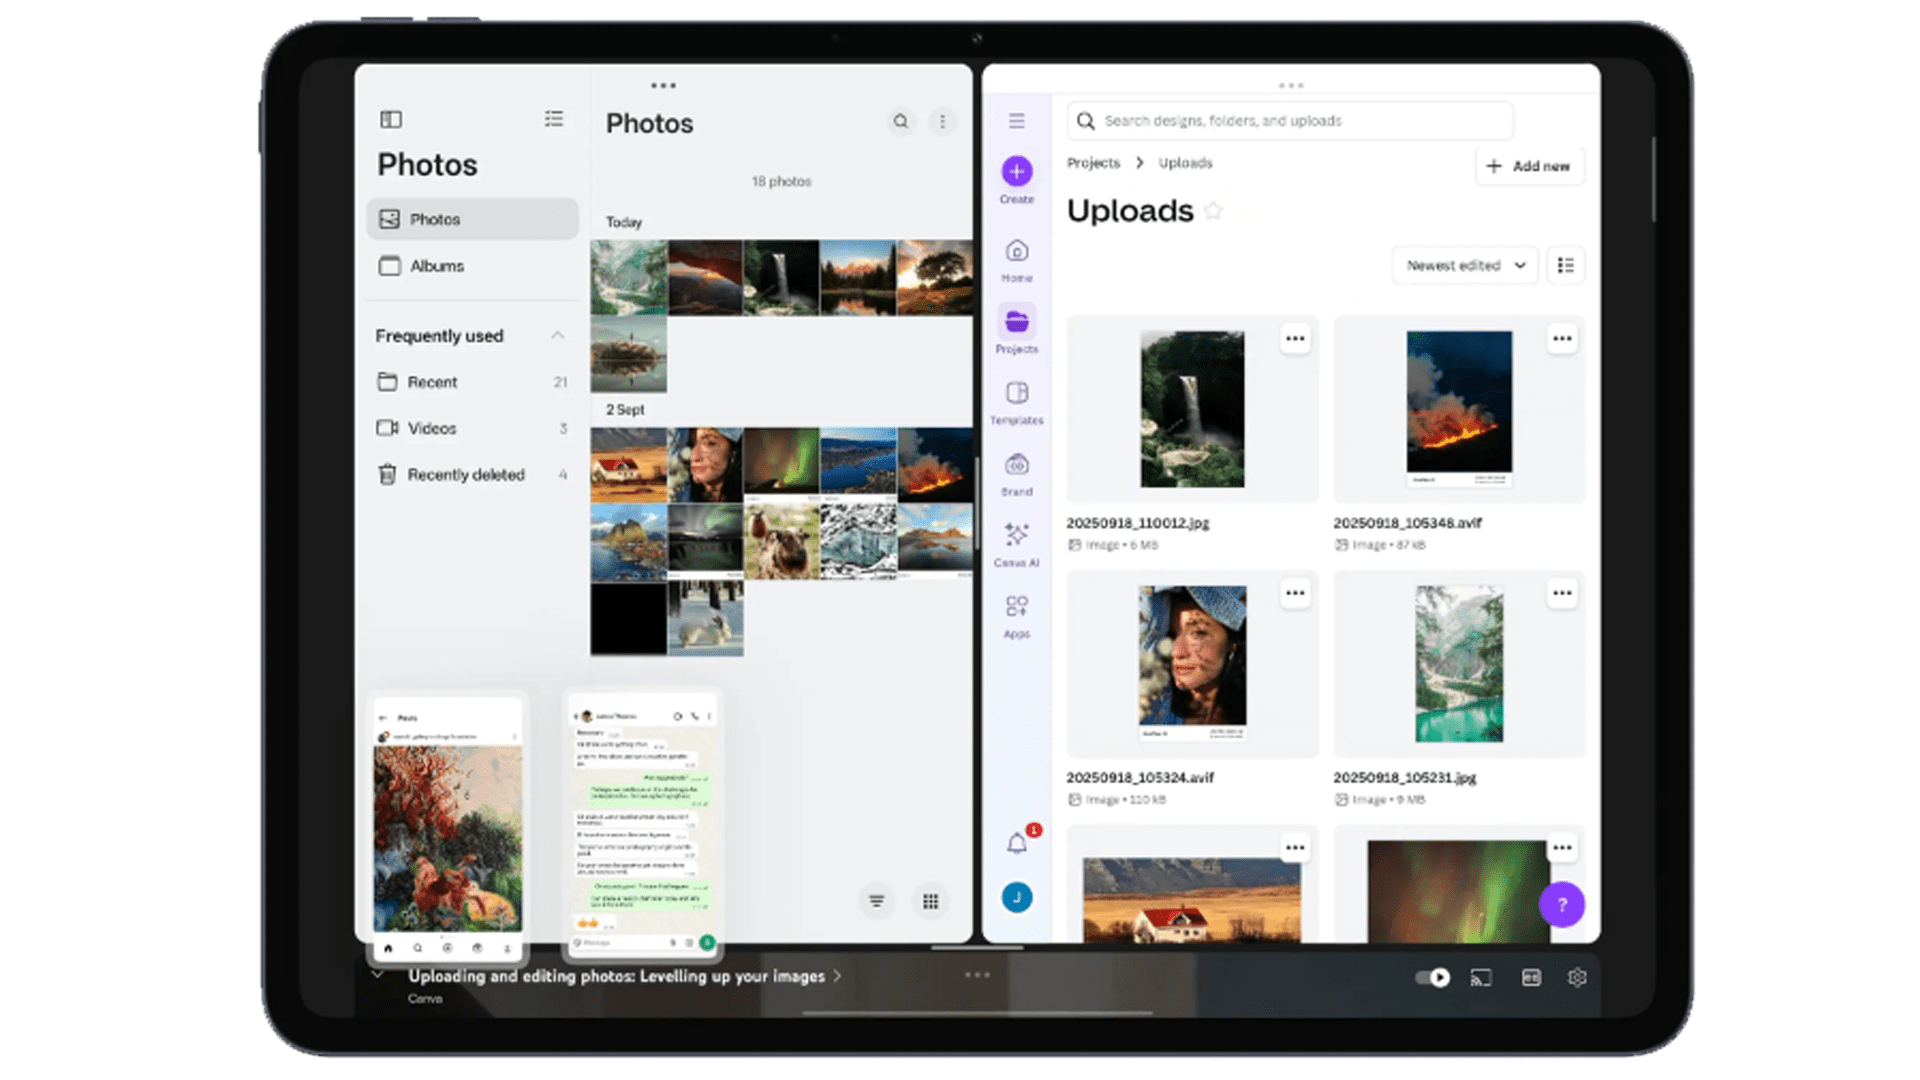Open the Templates sidebar icon
Screen dimensions: 1920x1080
(1017, 393)
